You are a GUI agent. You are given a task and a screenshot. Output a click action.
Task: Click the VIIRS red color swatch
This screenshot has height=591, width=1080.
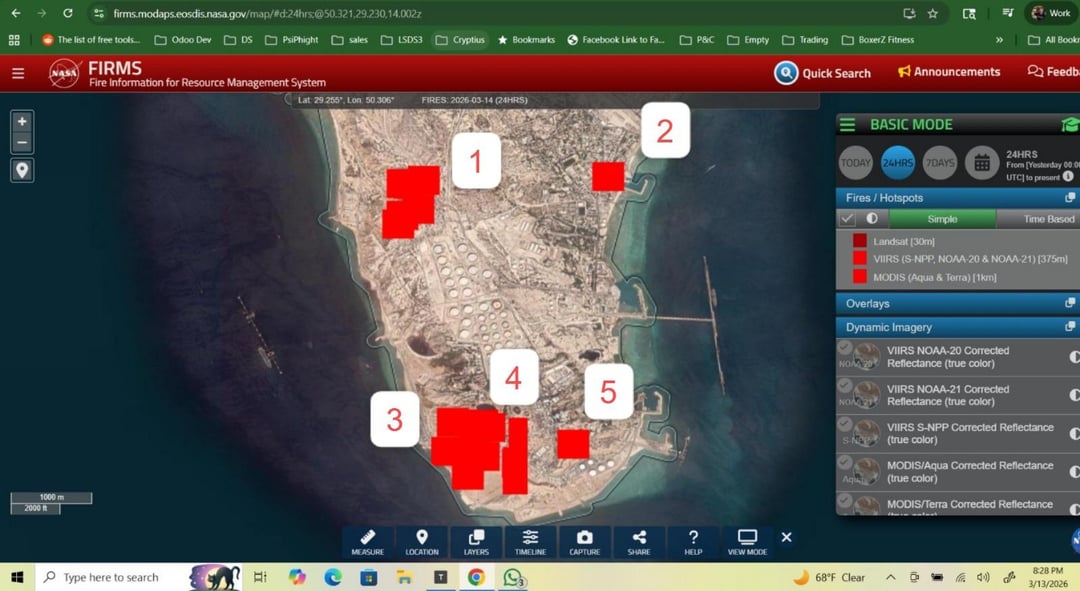[860, 259]
